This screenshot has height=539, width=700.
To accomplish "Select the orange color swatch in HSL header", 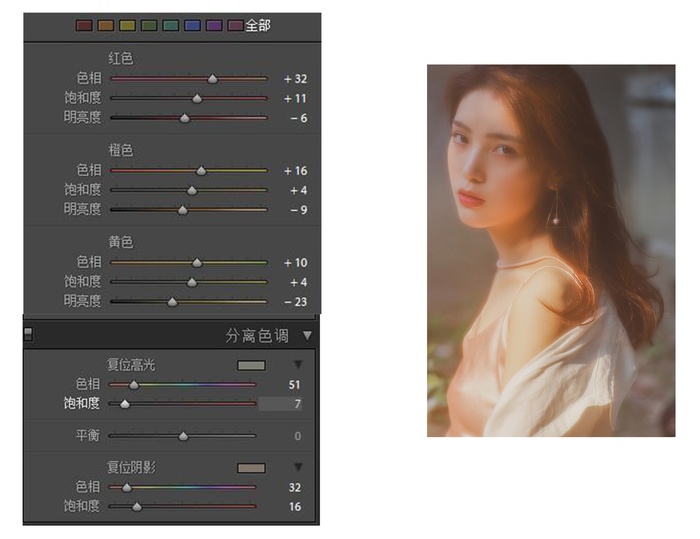I will coord(106,25).
